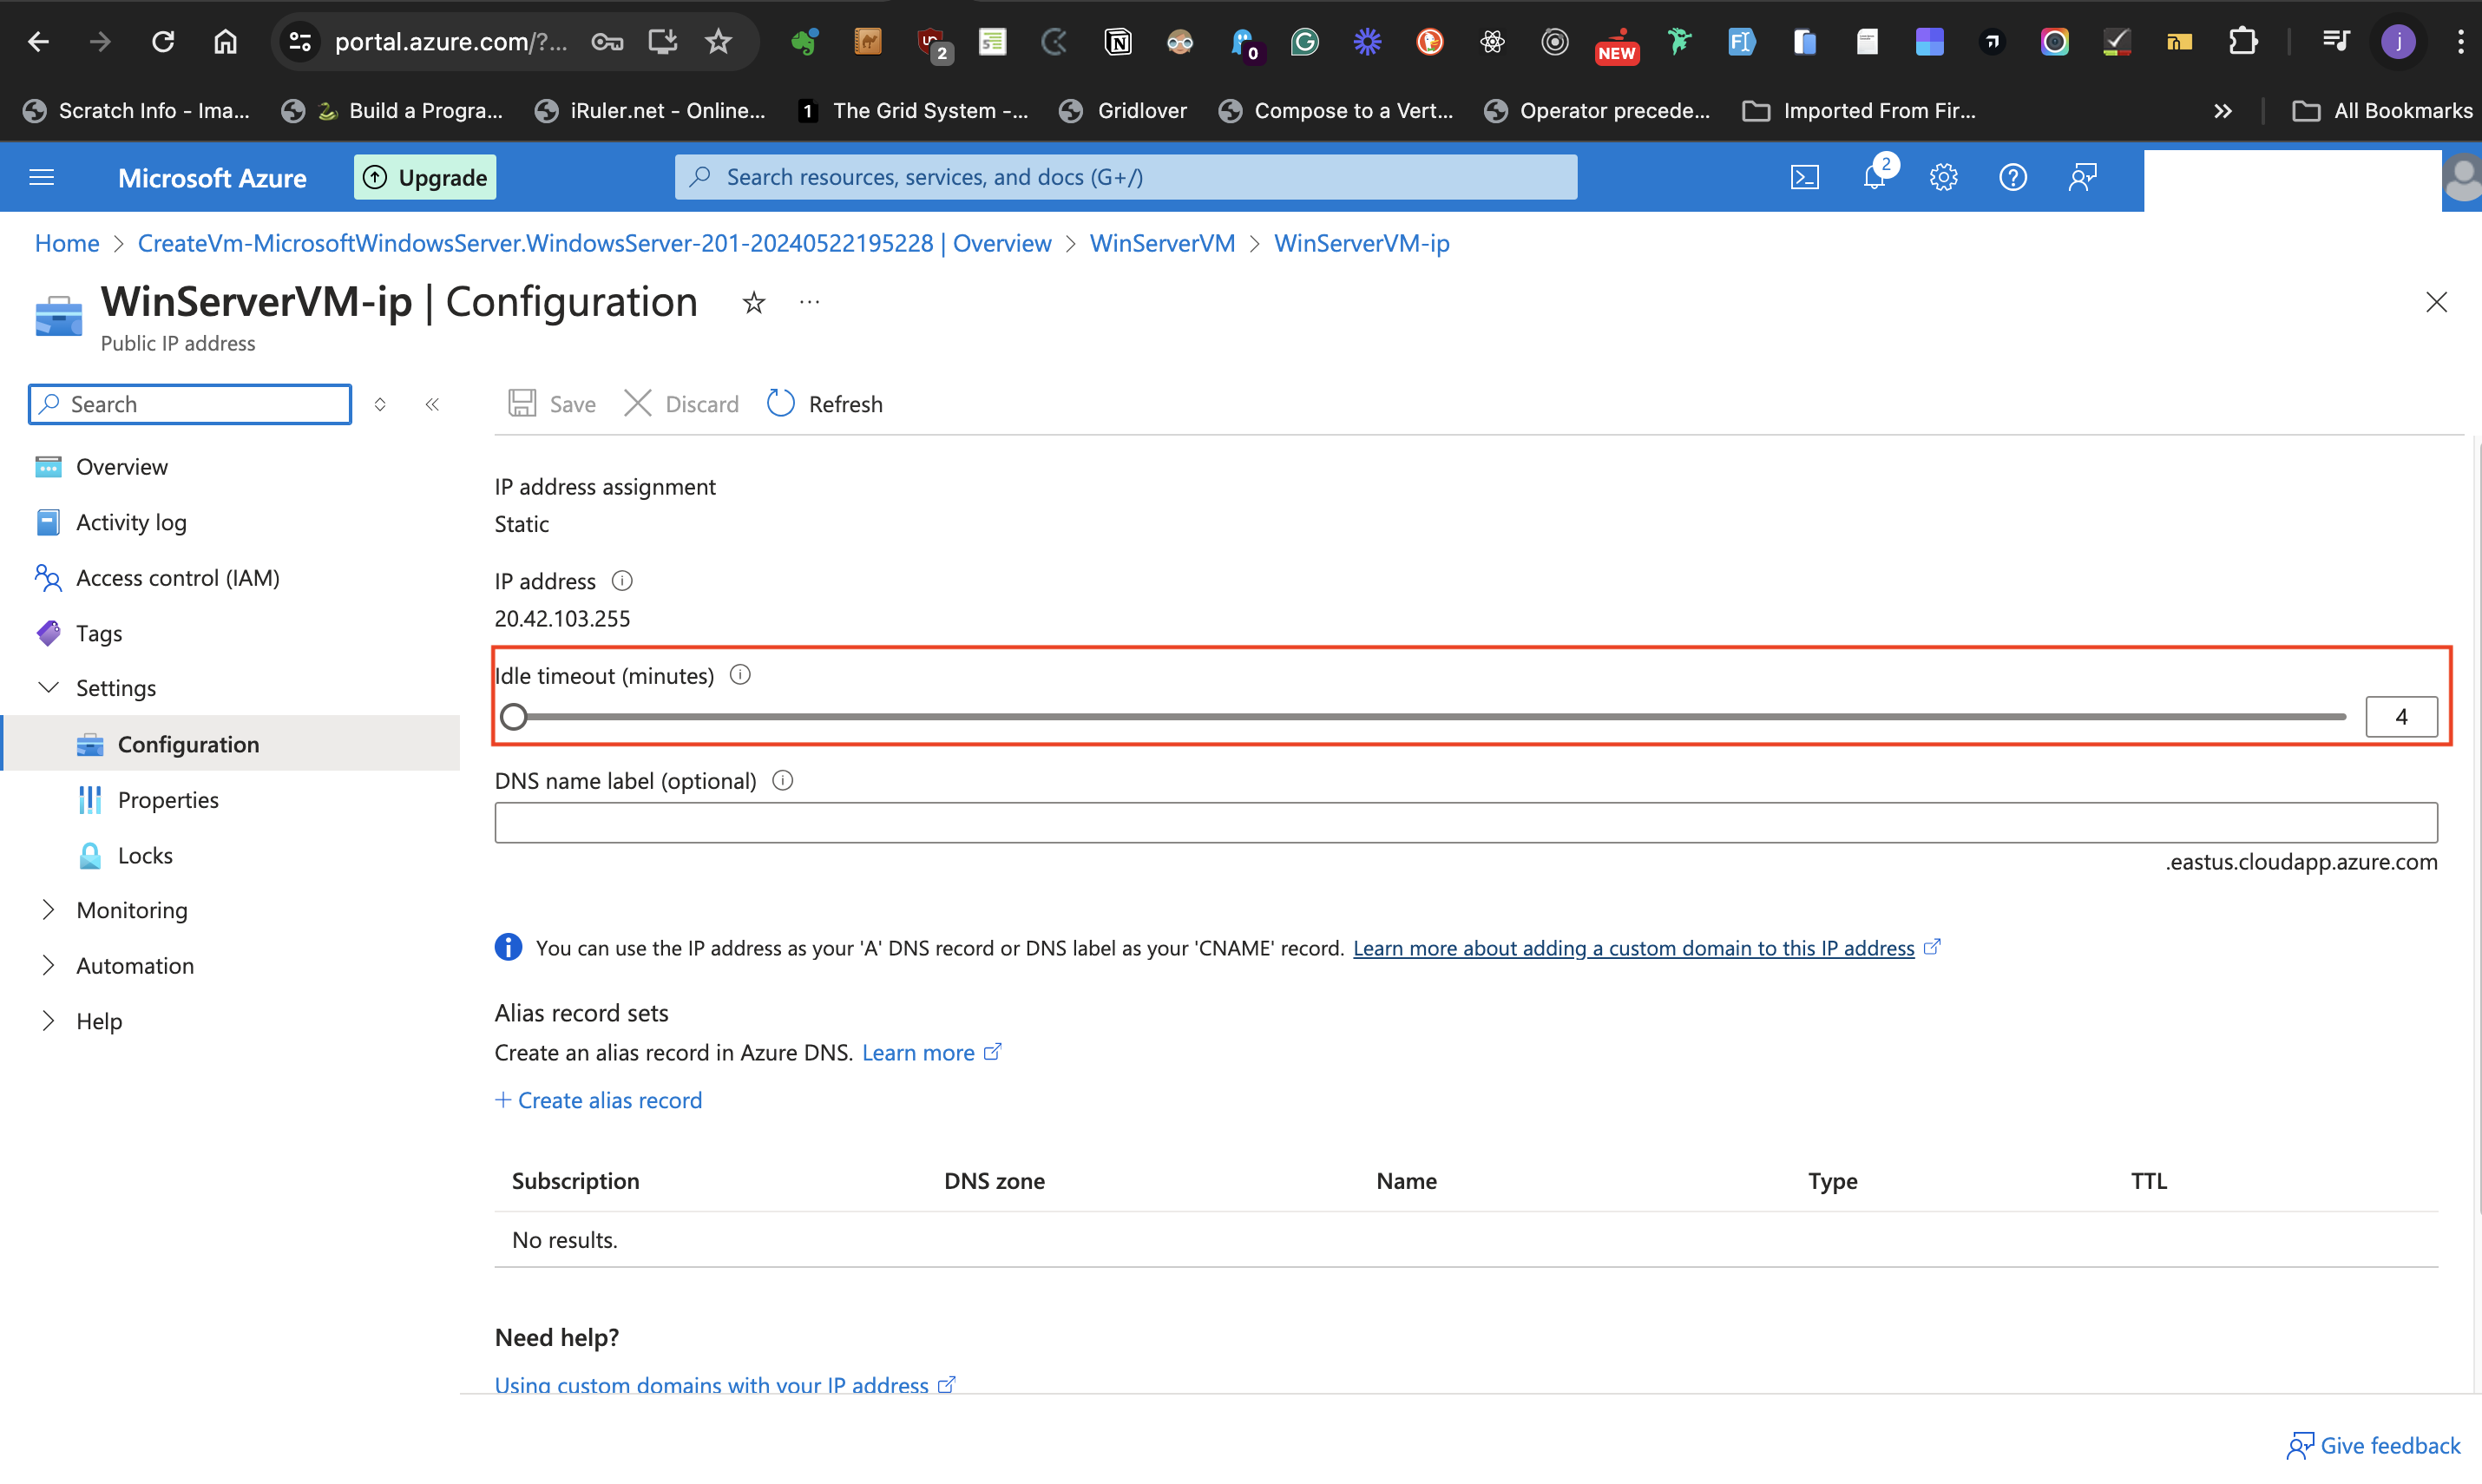Click the Idle timeout slider handle
The height and width of the screenshot is (1484, 2482).
(514, 717)
